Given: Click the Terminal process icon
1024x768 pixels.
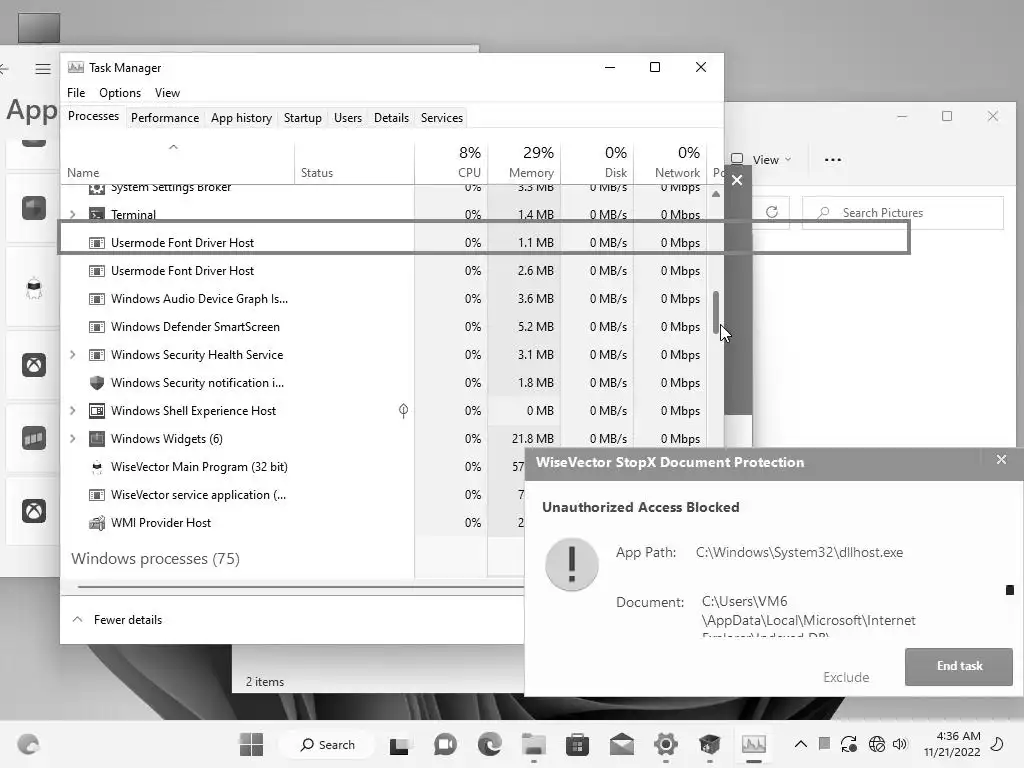Looking at the screenshot, I should click(97, 214).
